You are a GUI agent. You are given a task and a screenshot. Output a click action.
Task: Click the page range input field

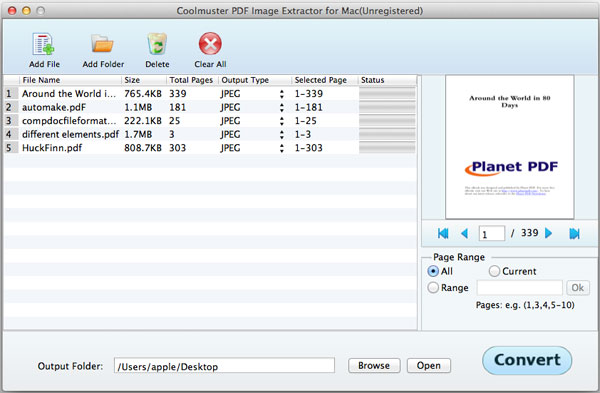click(x=520, y=287)
